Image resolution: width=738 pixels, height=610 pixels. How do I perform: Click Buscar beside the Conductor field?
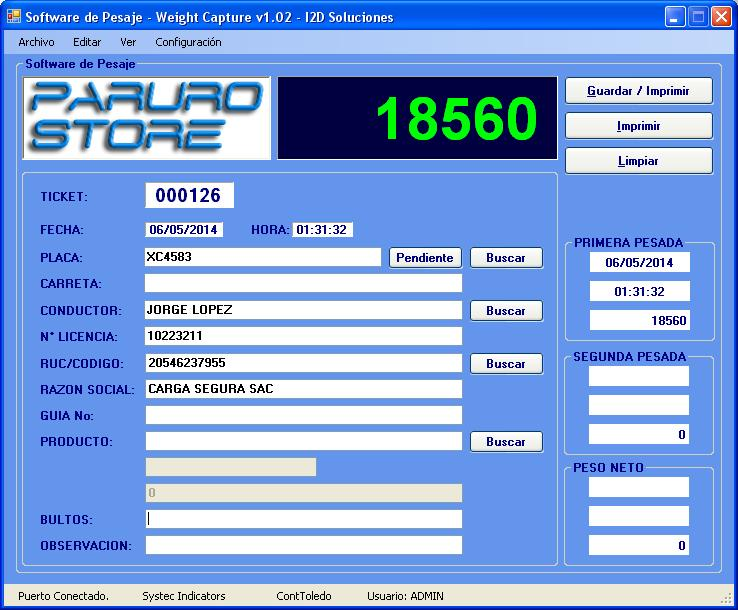pos(505,311)
